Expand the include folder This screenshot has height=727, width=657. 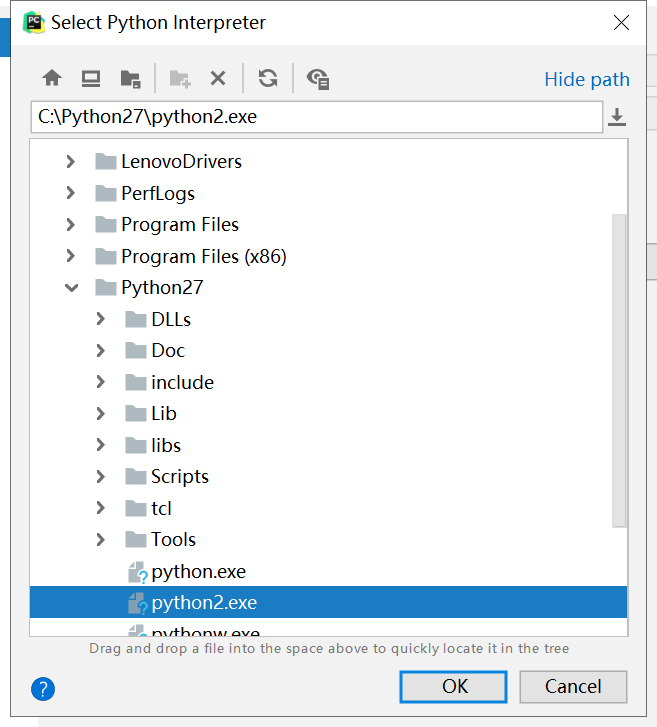101,382
